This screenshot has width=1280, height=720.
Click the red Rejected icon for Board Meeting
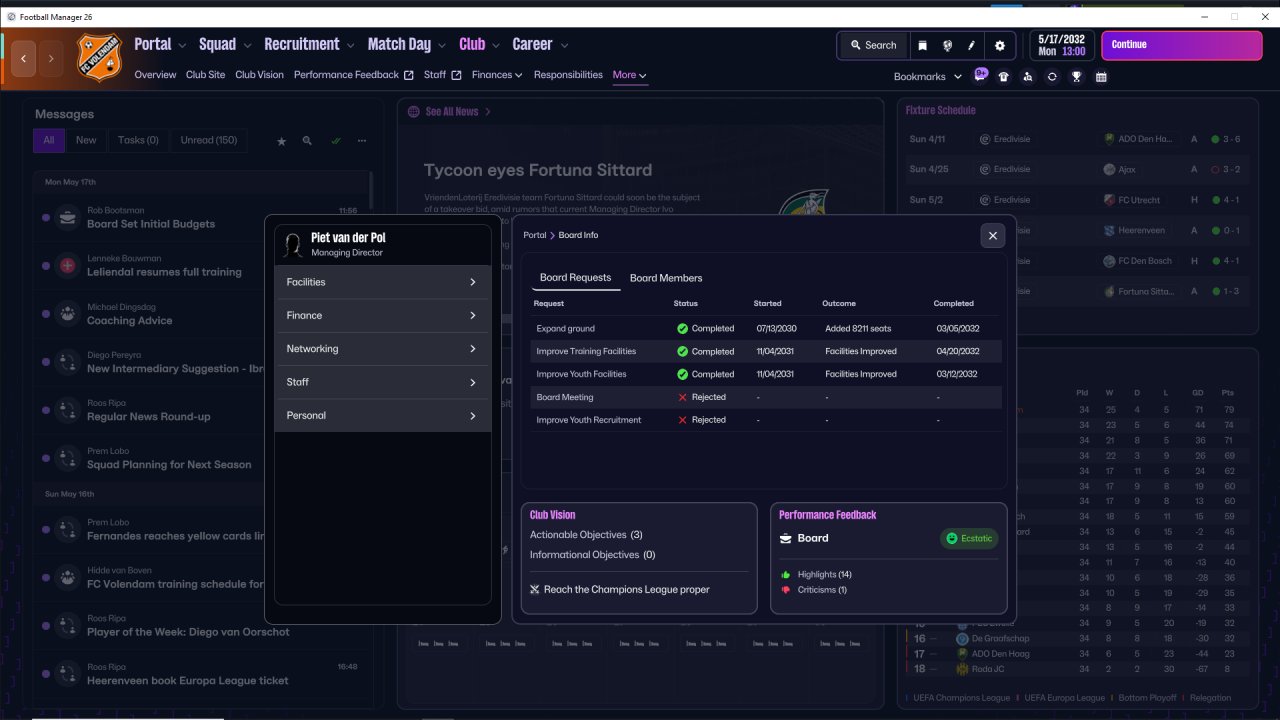[683, 397]
